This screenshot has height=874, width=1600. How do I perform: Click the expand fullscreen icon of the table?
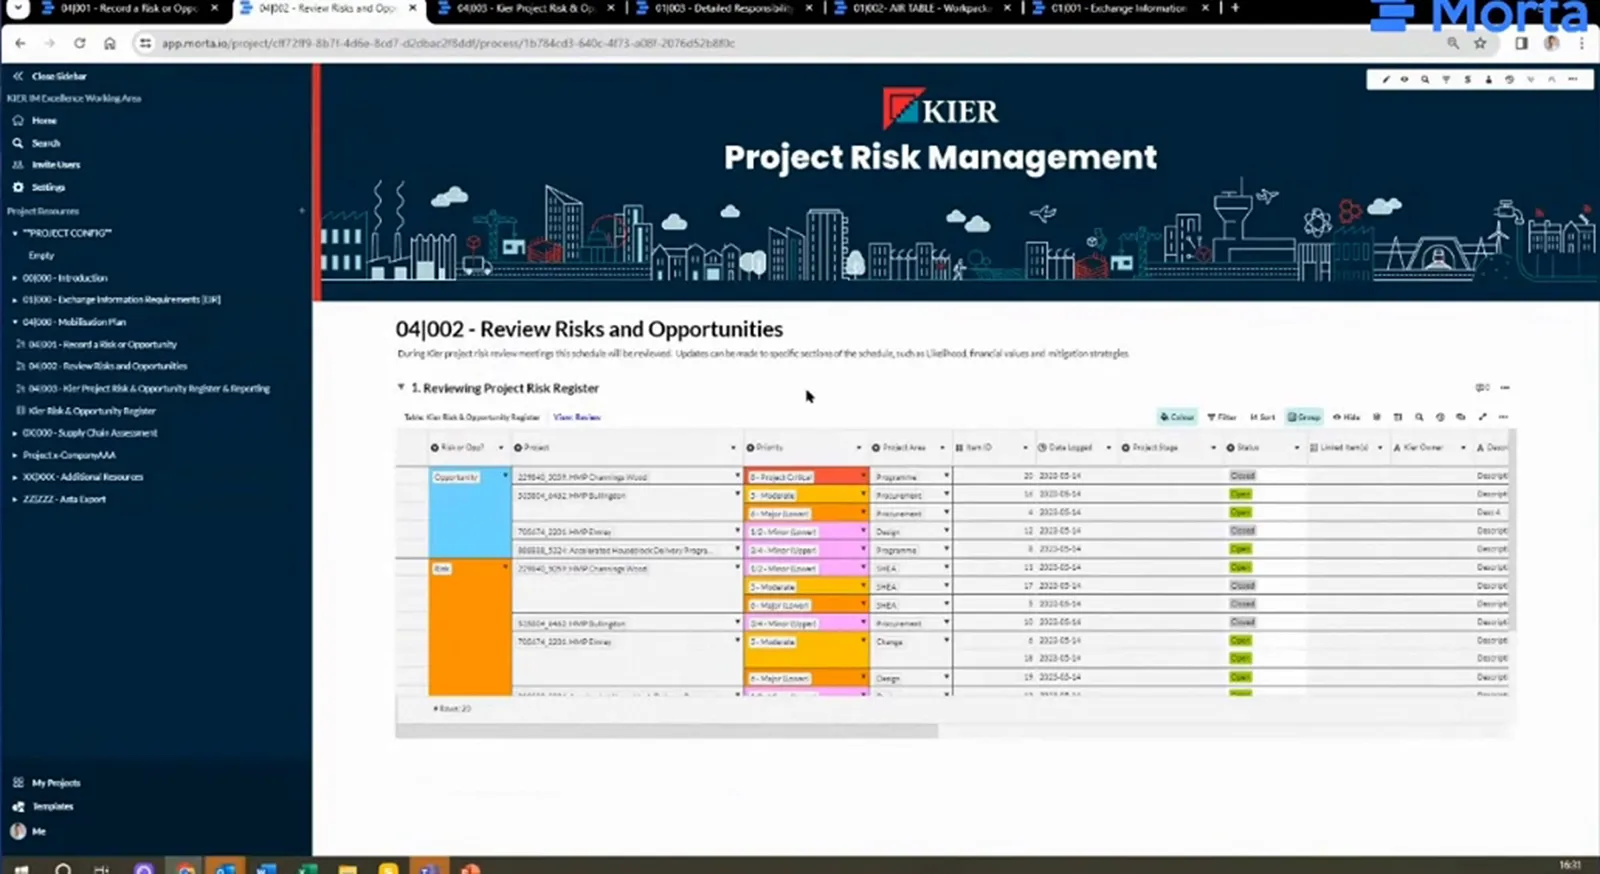point(1482,417)
